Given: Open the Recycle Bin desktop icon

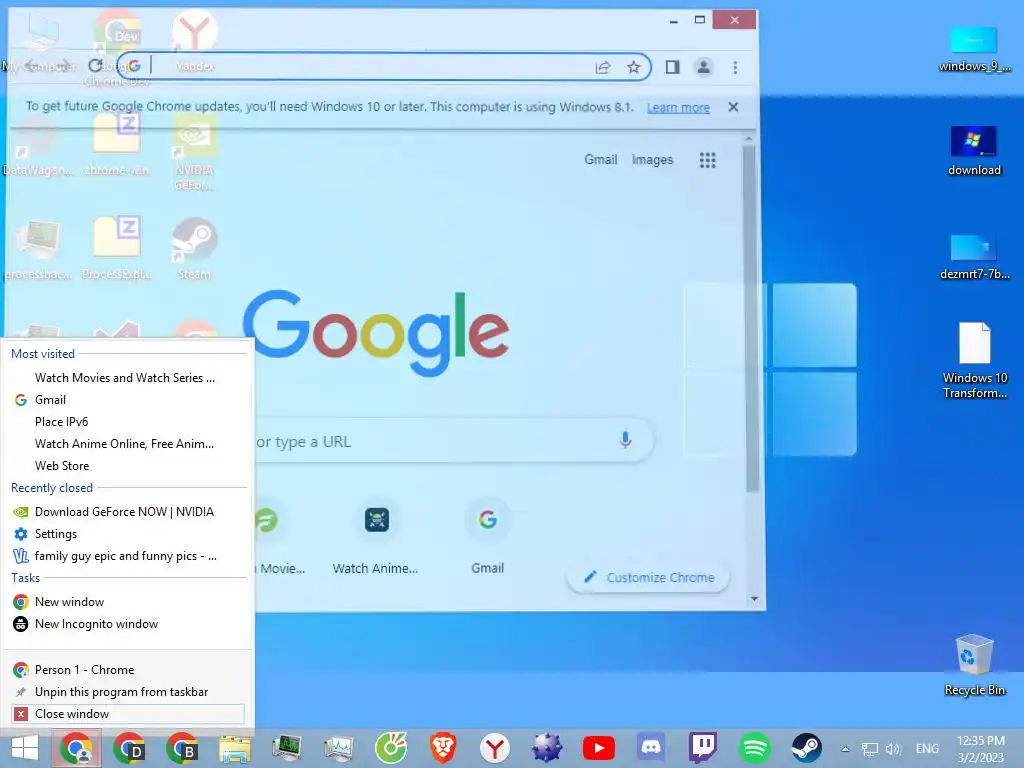Looking at the screenshot, I should 974,665.
